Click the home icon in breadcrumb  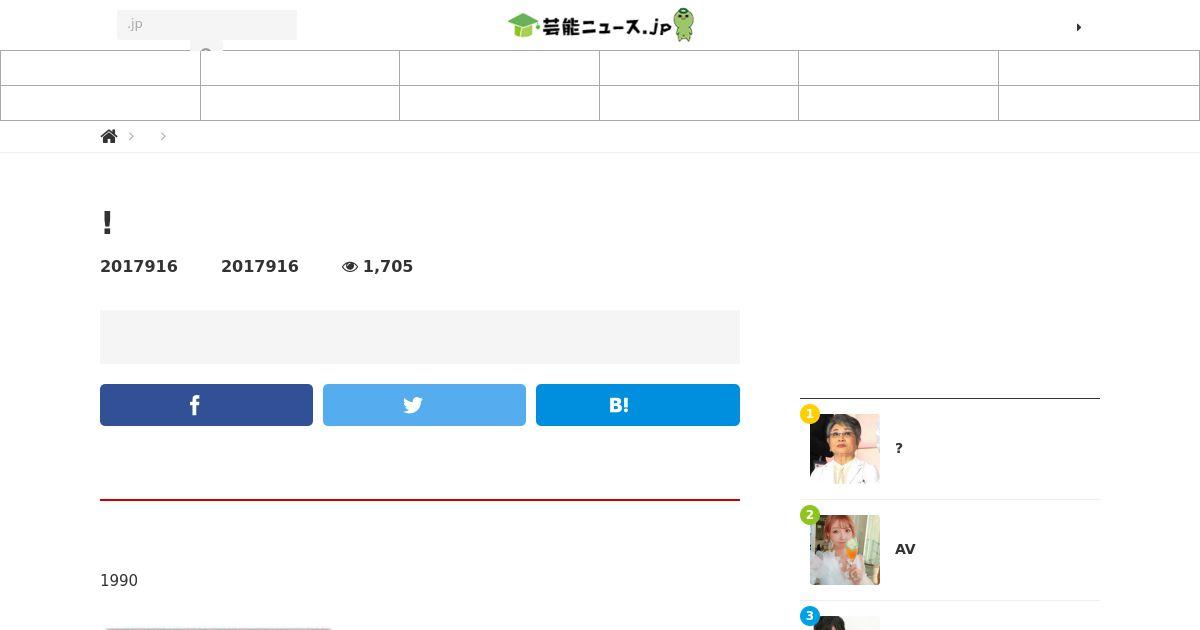click(109, 136)
